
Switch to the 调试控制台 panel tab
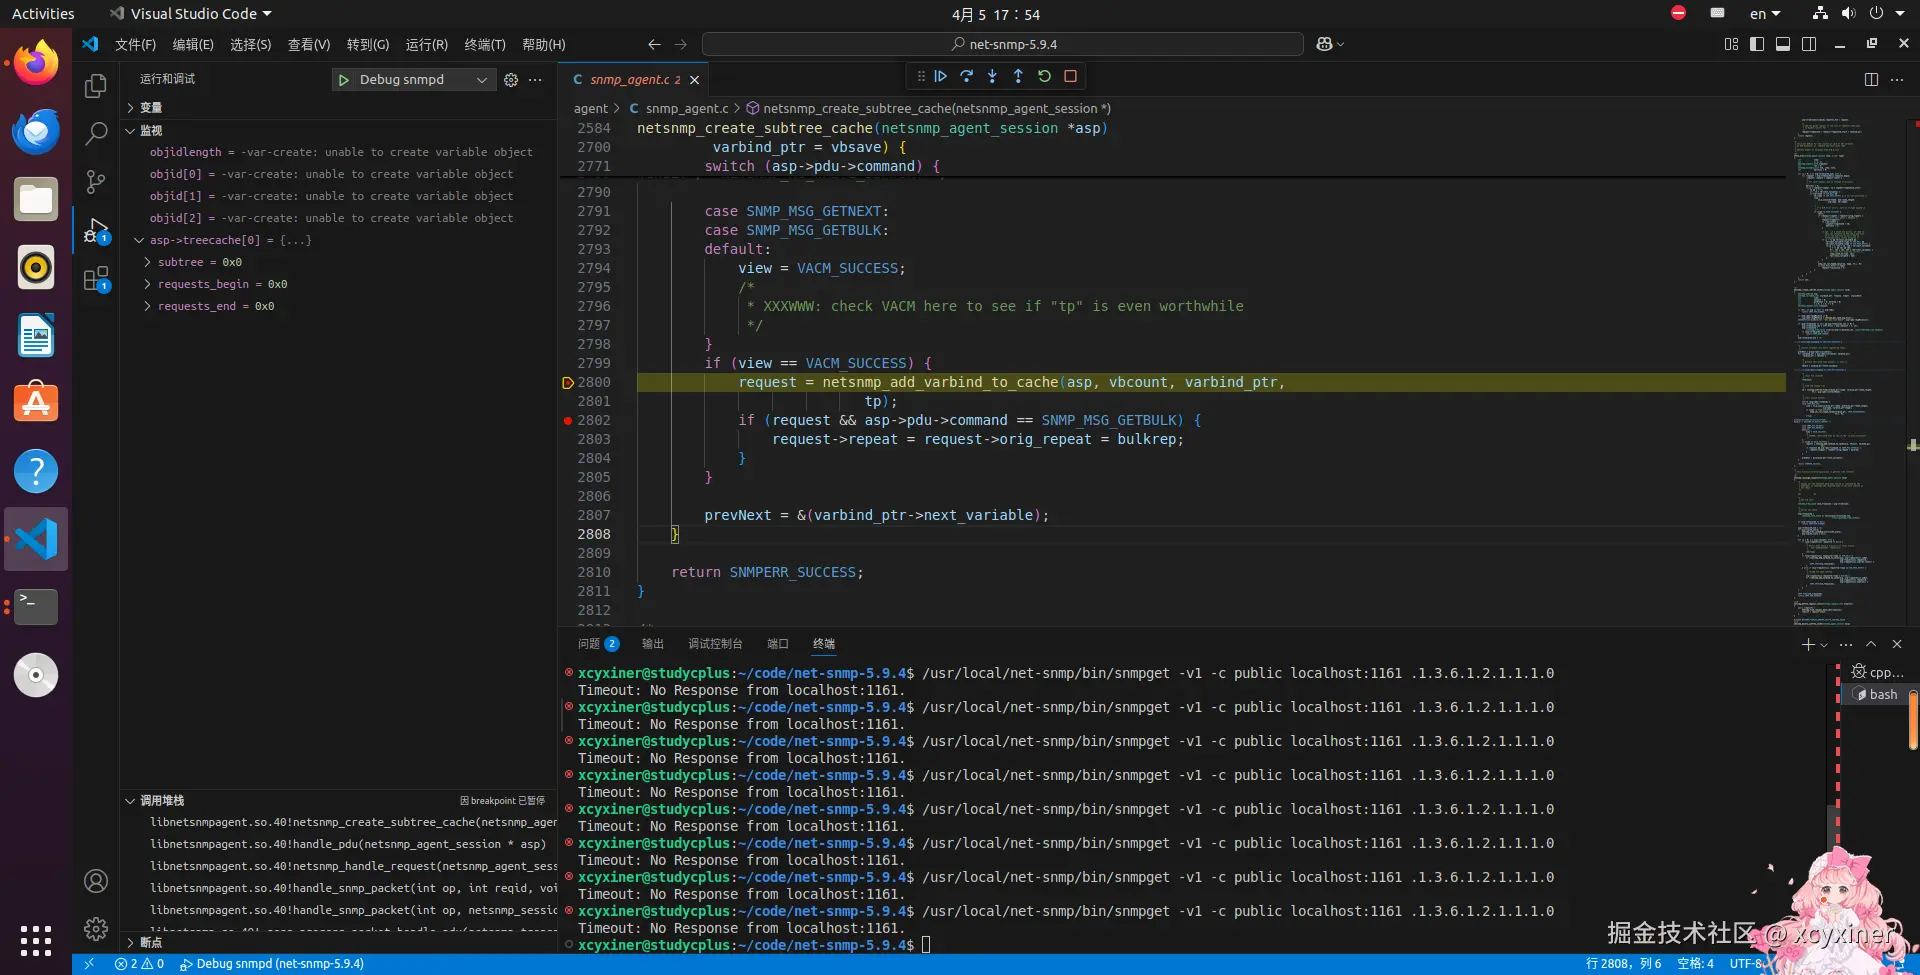tap(715, 644)
